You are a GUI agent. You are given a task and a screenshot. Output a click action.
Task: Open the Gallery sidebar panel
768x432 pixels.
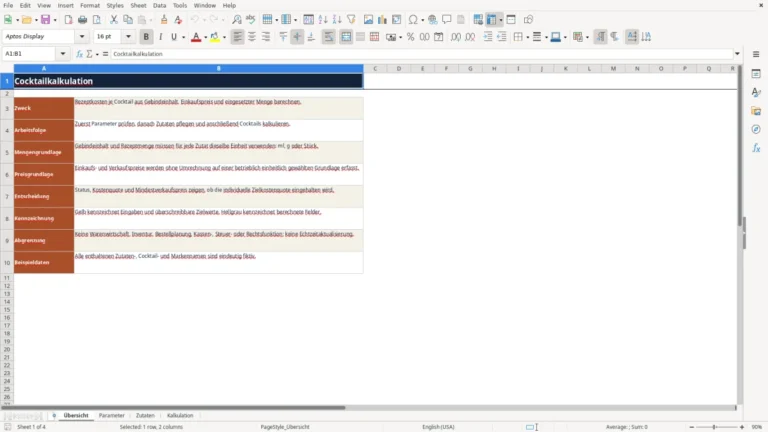point(756,111)
